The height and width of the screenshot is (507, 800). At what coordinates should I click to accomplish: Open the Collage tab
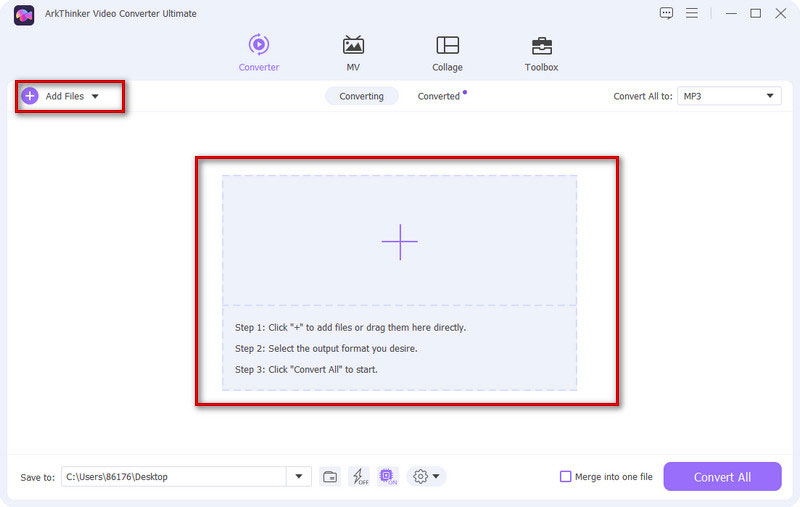coord(447,53)
